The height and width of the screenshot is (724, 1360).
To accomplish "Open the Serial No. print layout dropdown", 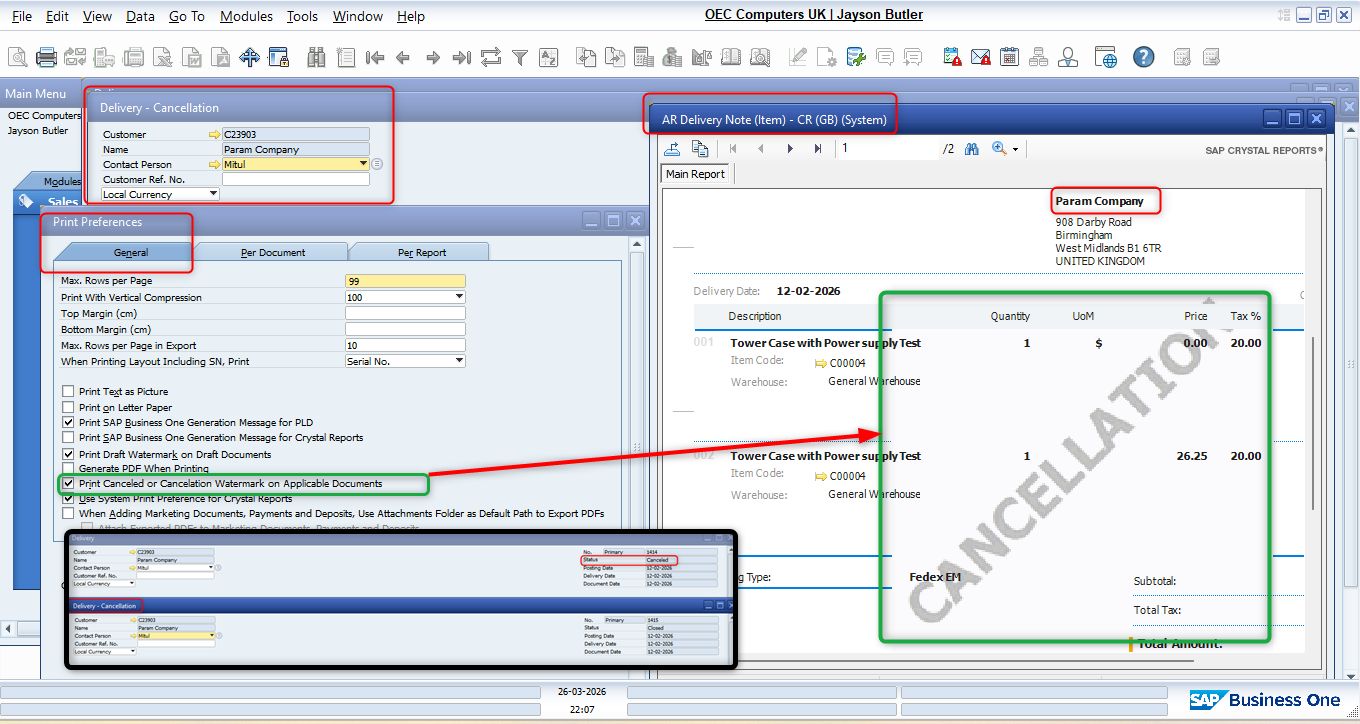I will pyautogui.click(x=459, y=361).
